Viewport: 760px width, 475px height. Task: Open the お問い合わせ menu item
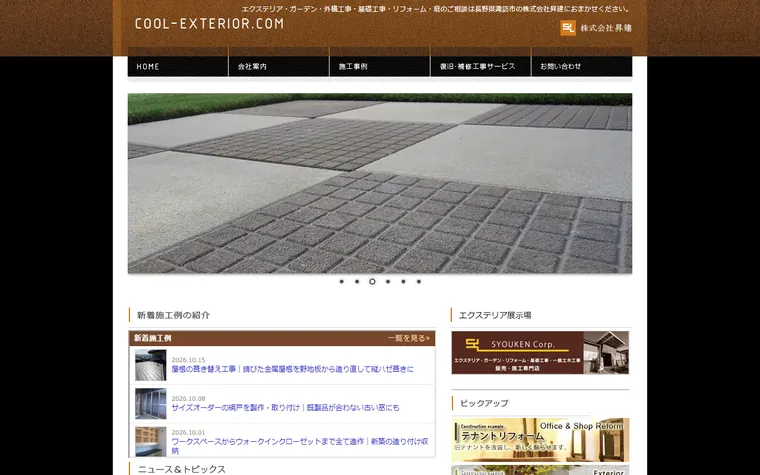click(582, 66)
